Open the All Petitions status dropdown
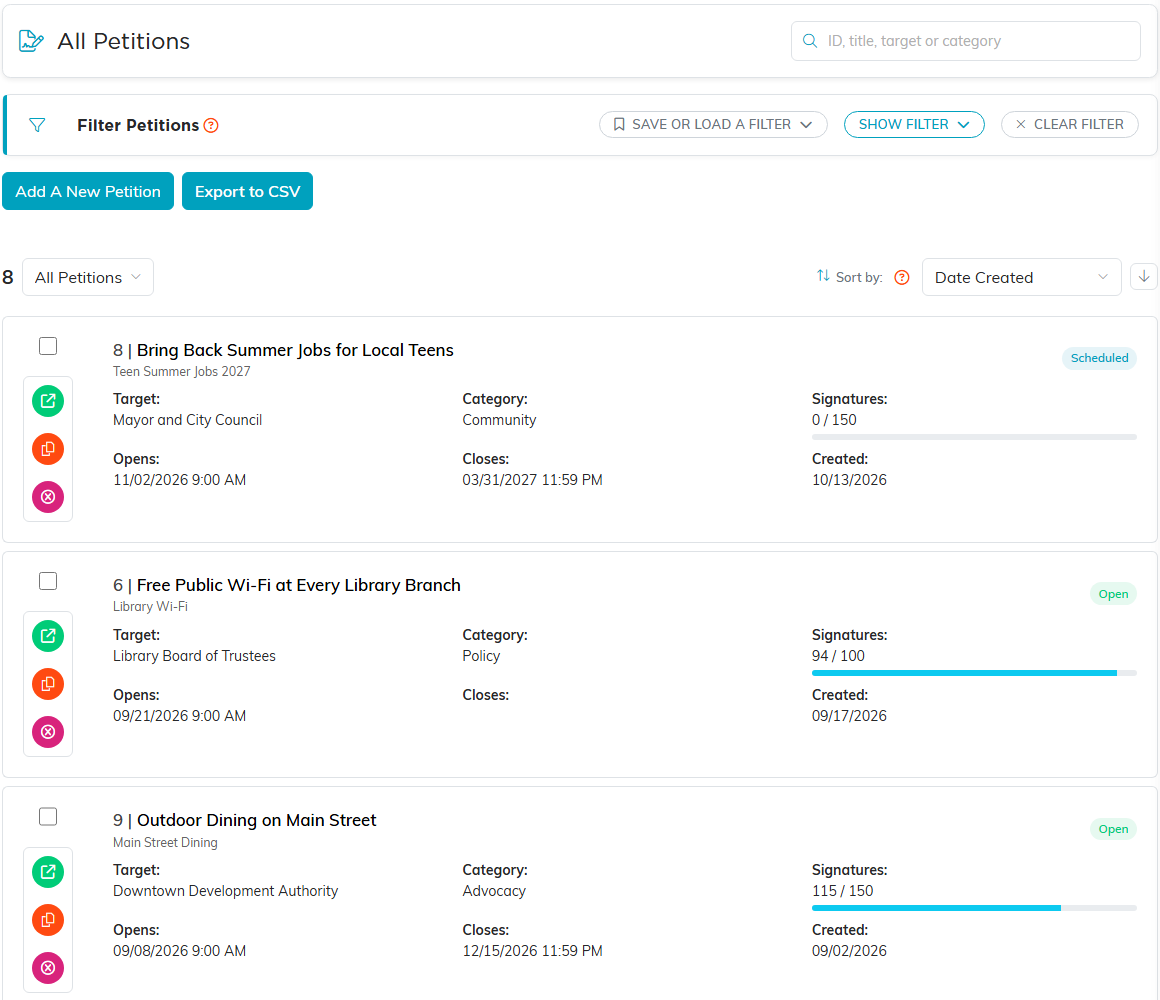 click(x=88, y=277)
